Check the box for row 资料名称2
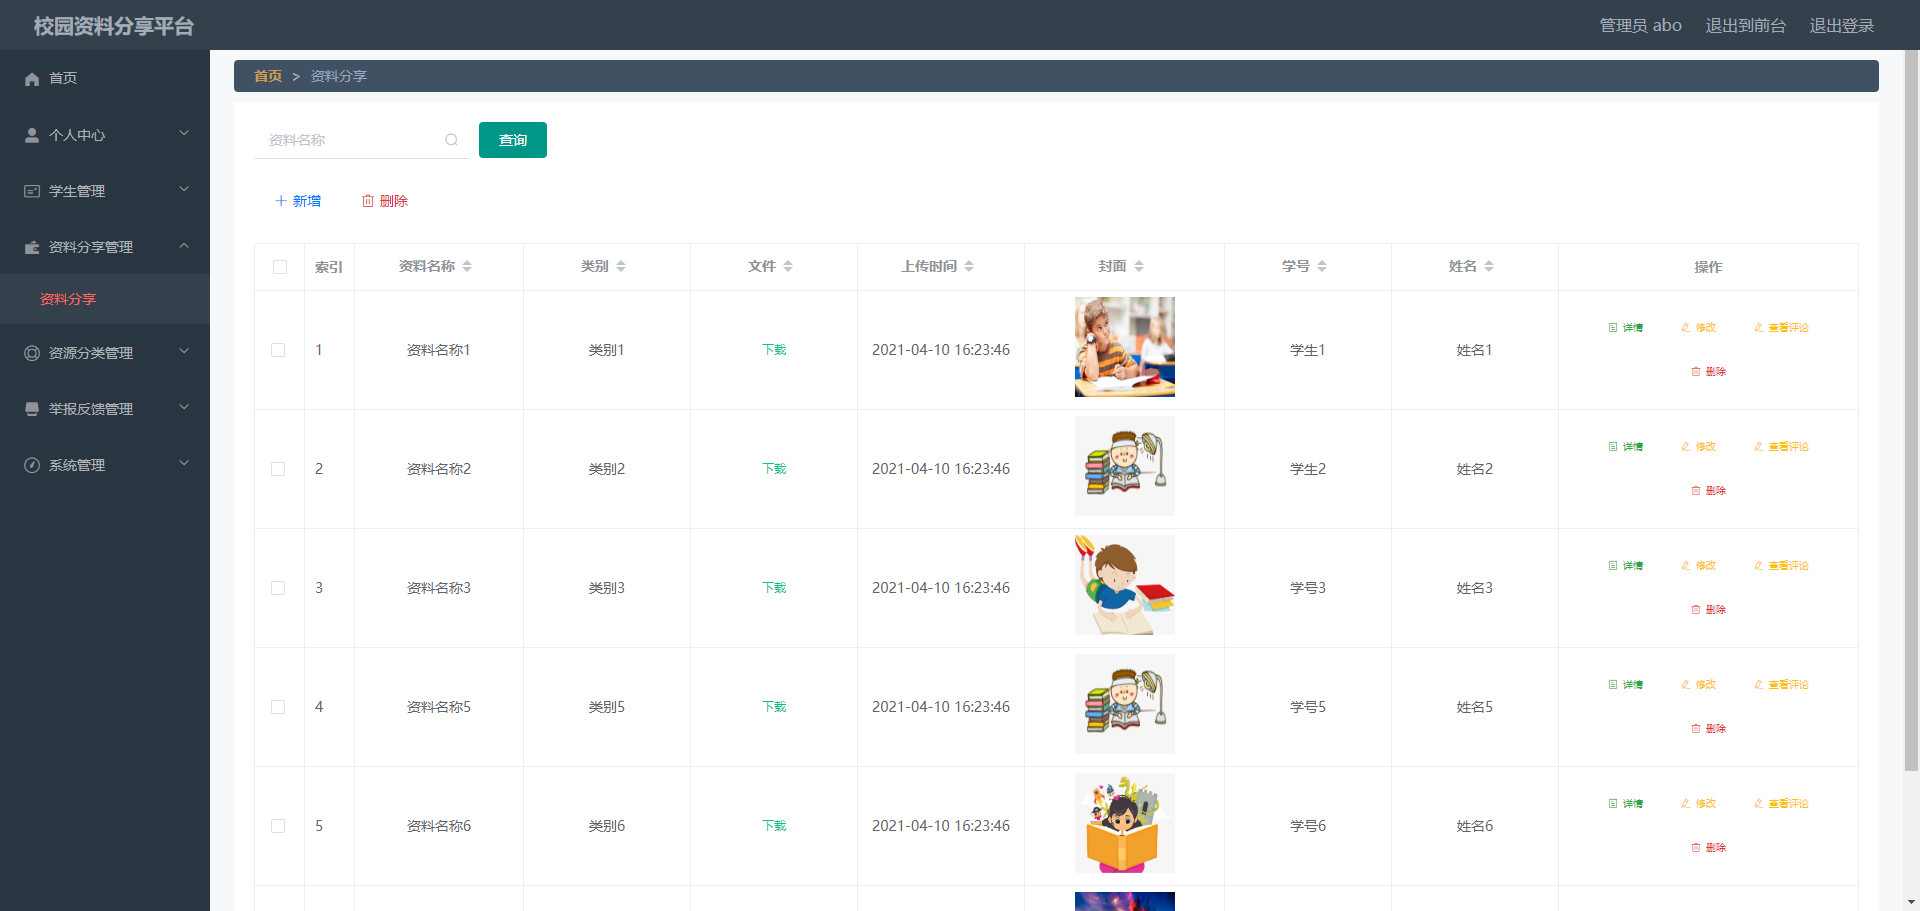1920x911 pixels. tap(278, 469)
